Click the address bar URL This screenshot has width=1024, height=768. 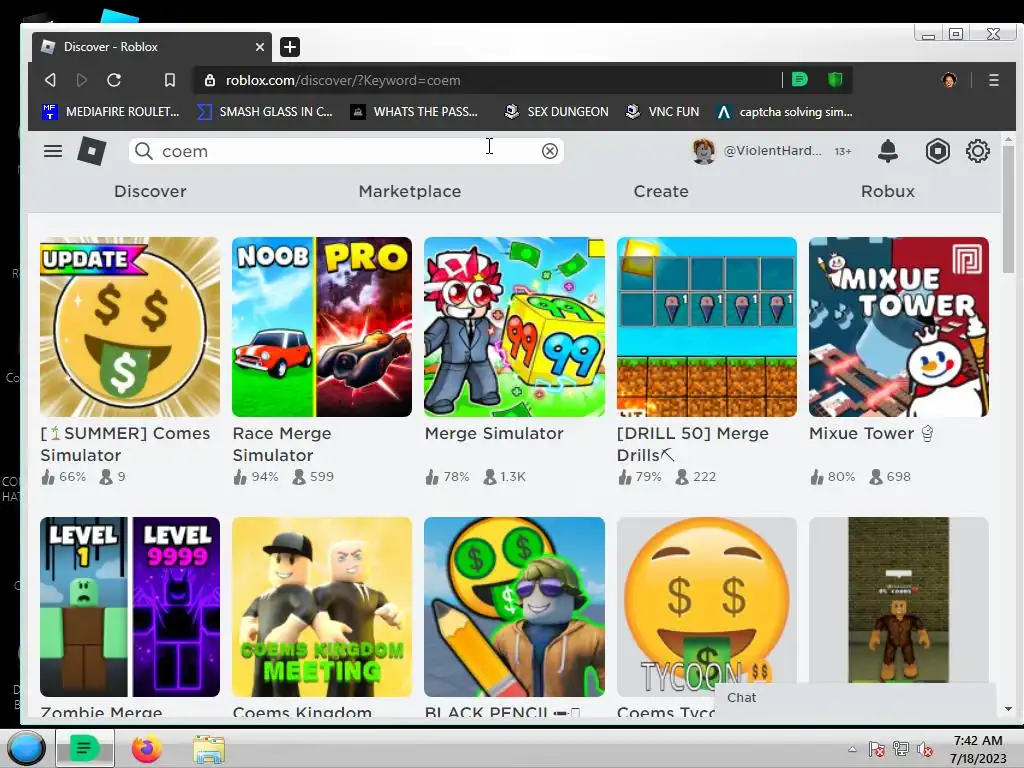(x=343, y=80)
